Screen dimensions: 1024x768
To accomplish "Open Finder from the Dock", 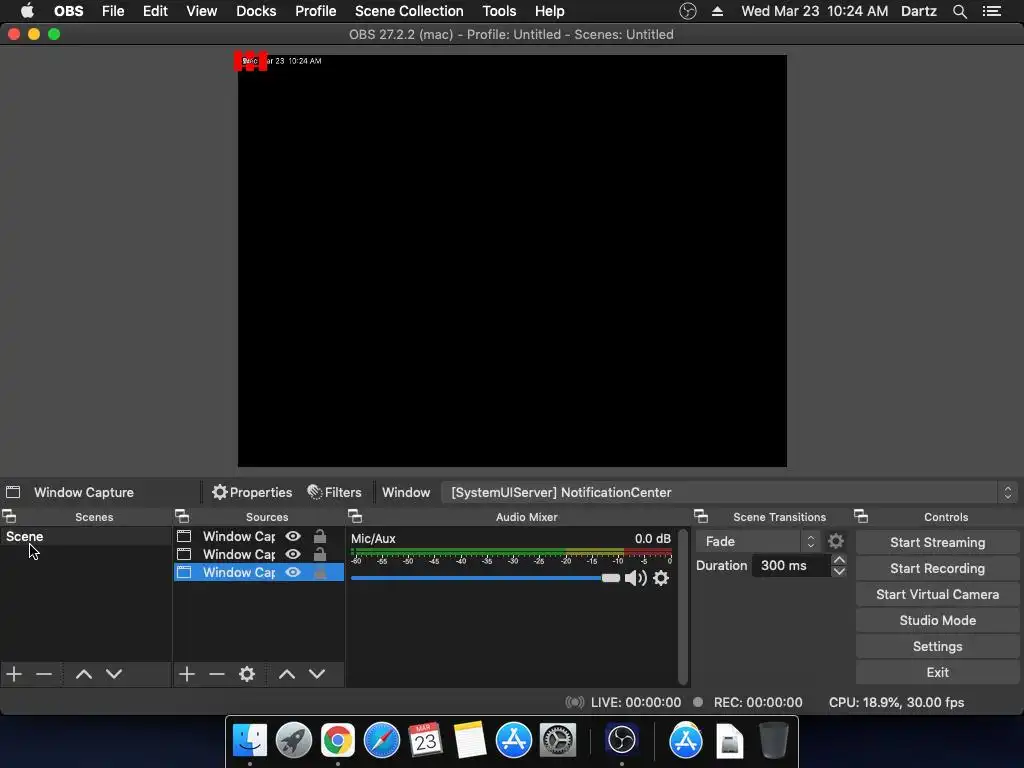I will click(250, 741).
